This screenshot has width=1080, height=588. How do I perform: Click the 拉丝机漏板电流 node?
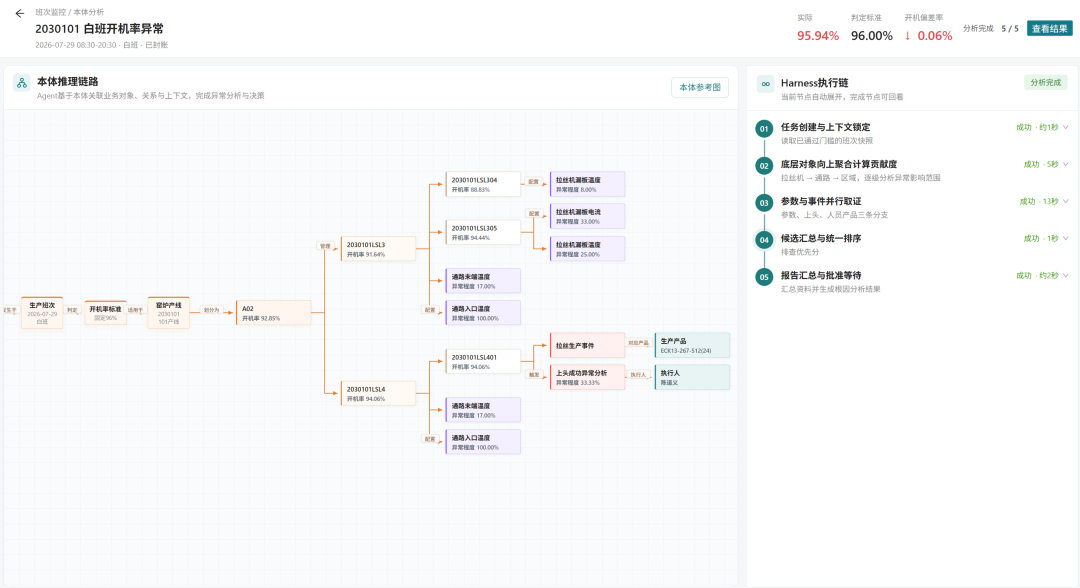(x=588, y=216)
